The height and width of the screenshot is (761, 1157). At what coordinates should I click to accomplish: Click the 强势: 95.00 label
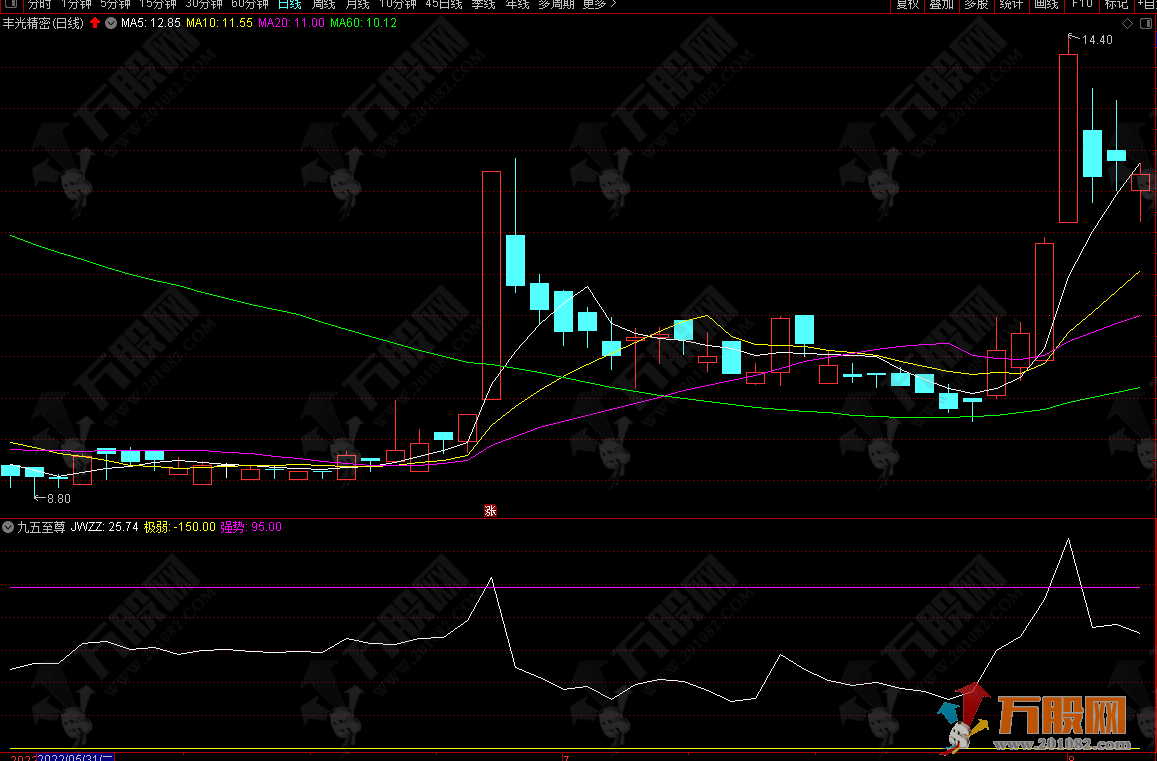pyautogui.click(x=251, y=527)
